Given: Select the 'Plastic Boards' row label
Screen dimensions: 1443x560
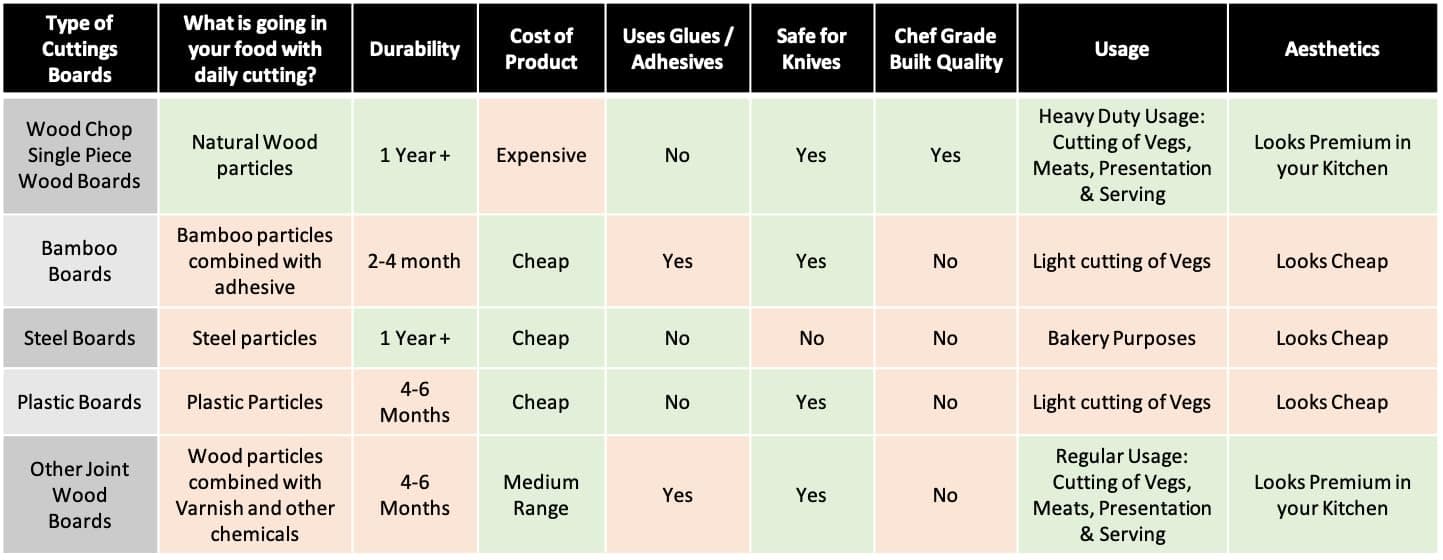Looking at the screenshot, I should (x=80, y=402).
